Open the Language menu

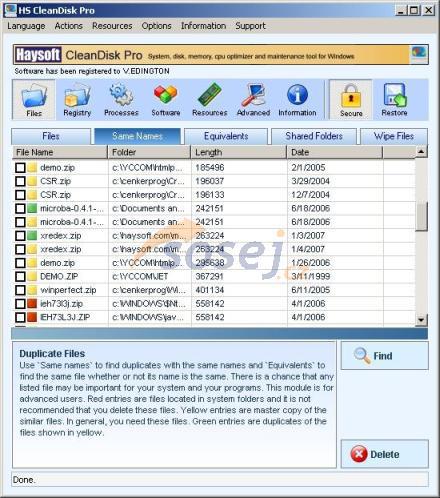click(26, 26)
